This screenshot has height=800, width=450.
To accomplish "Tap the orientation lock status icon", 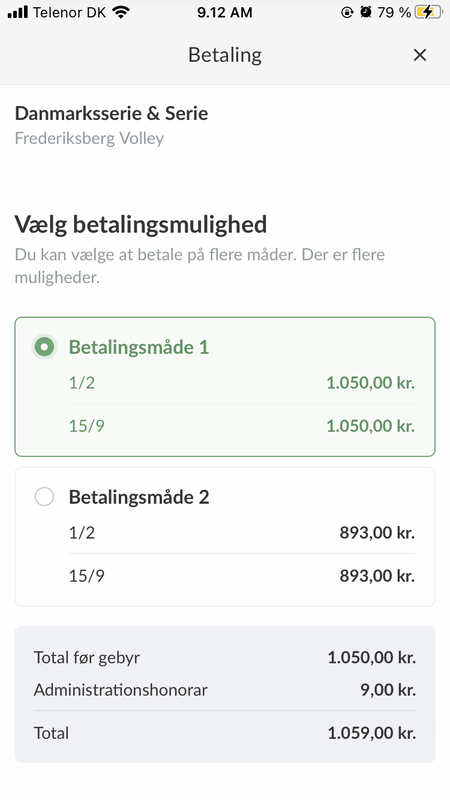I will (x=347, y=12).
